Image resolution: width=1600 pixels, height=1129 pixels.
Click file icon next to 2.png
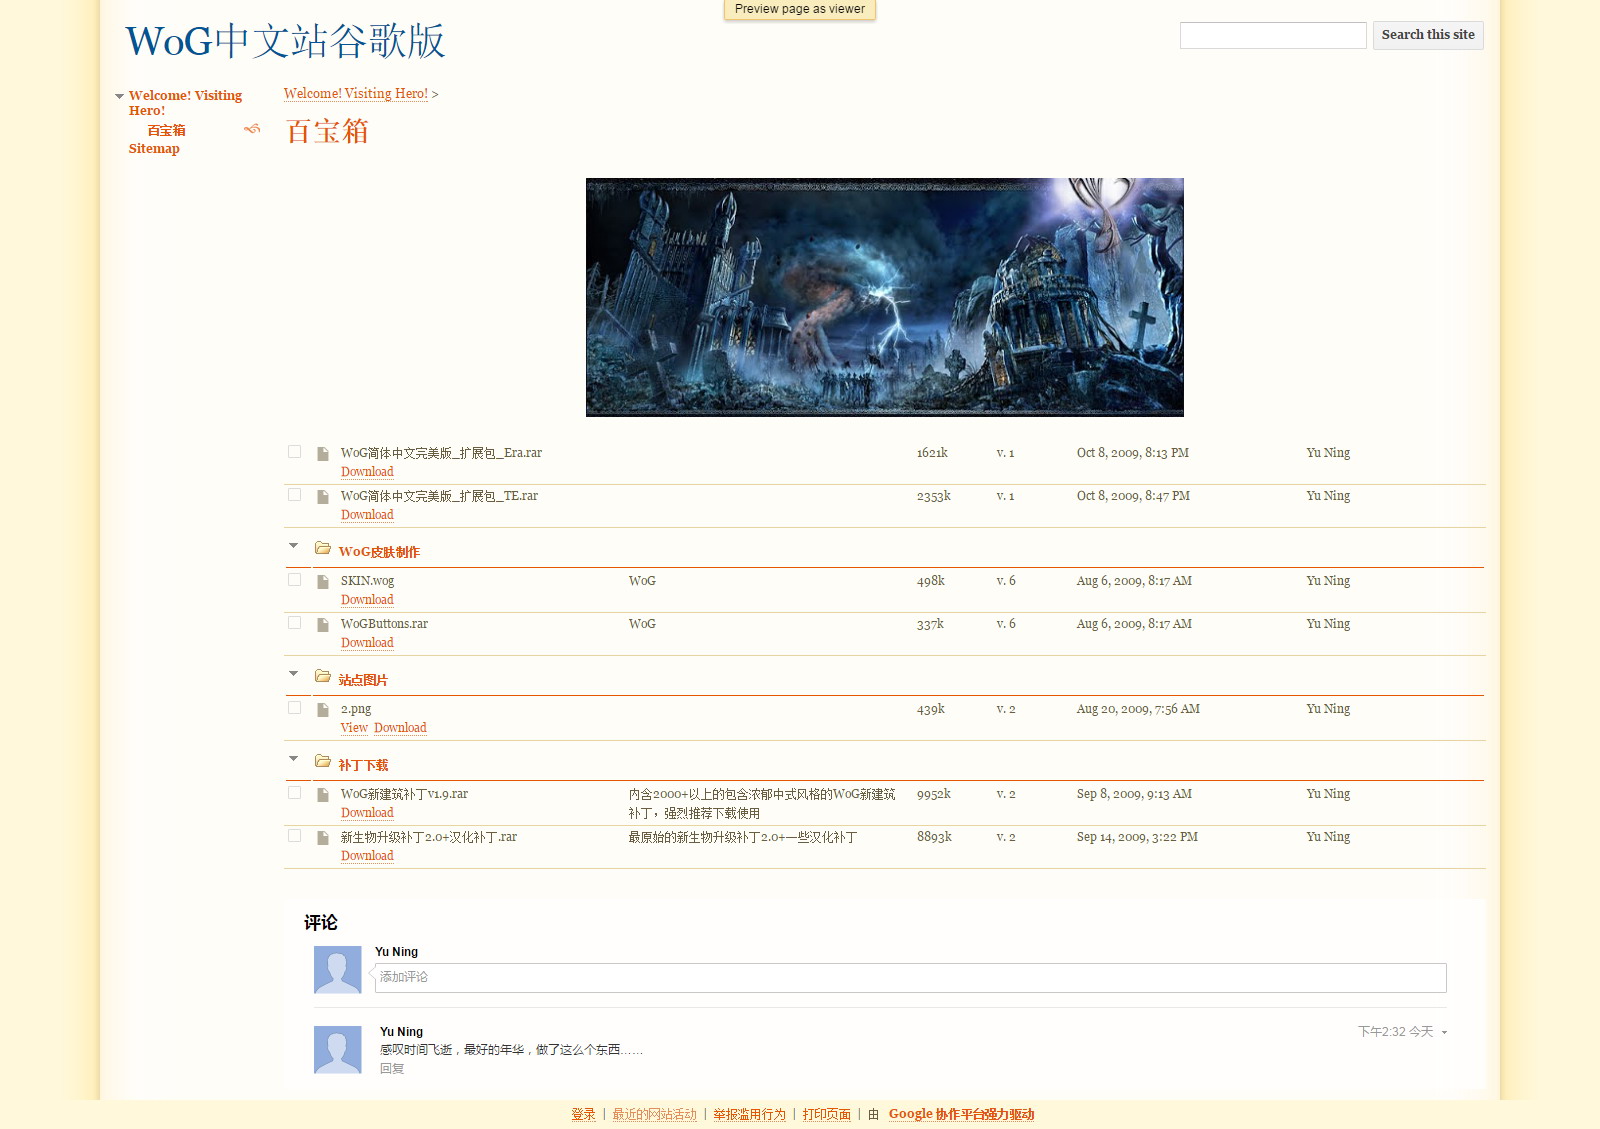323,710
